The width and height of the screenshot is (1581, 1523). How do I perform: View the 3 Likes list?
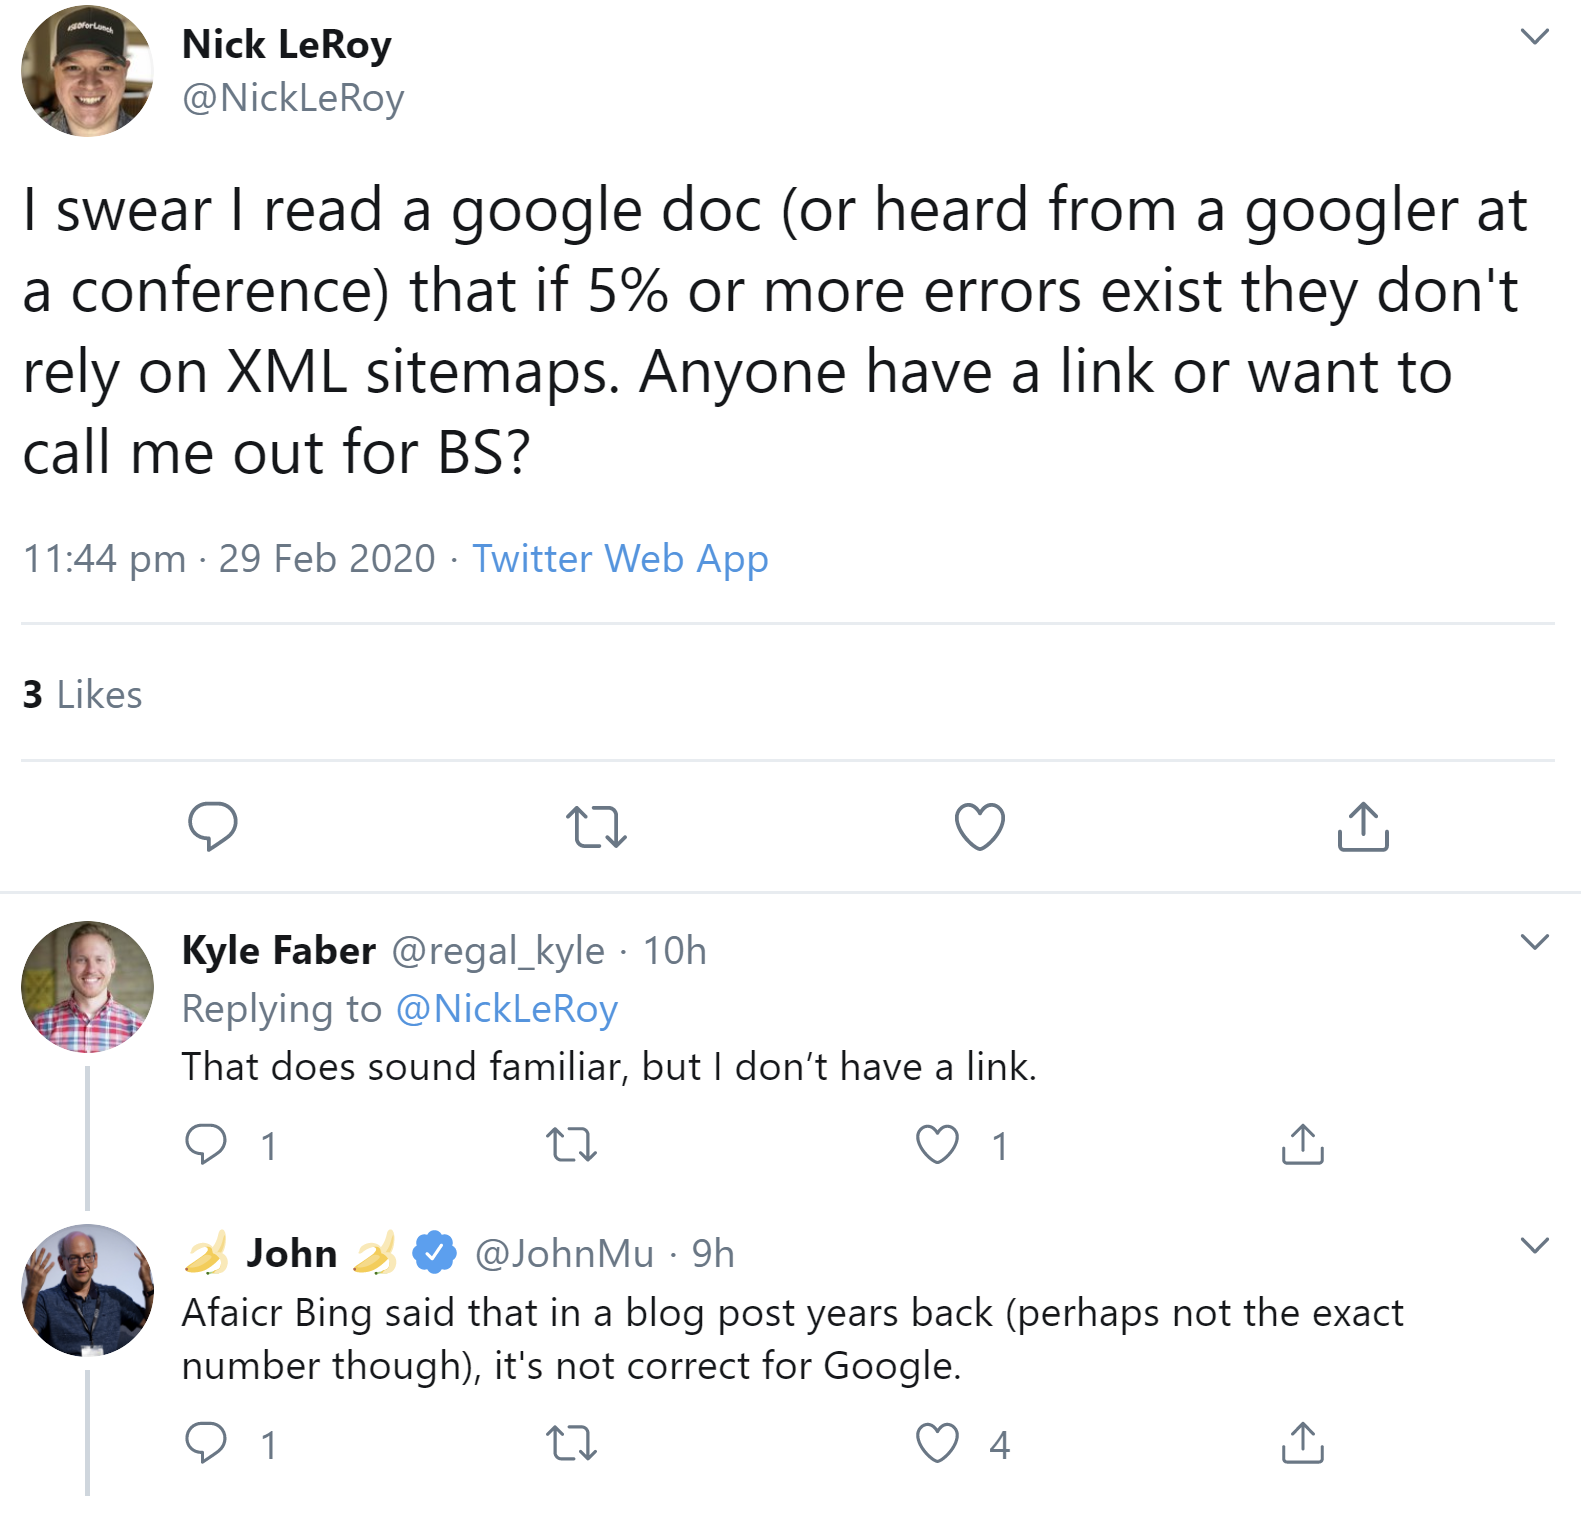(82, 694)
